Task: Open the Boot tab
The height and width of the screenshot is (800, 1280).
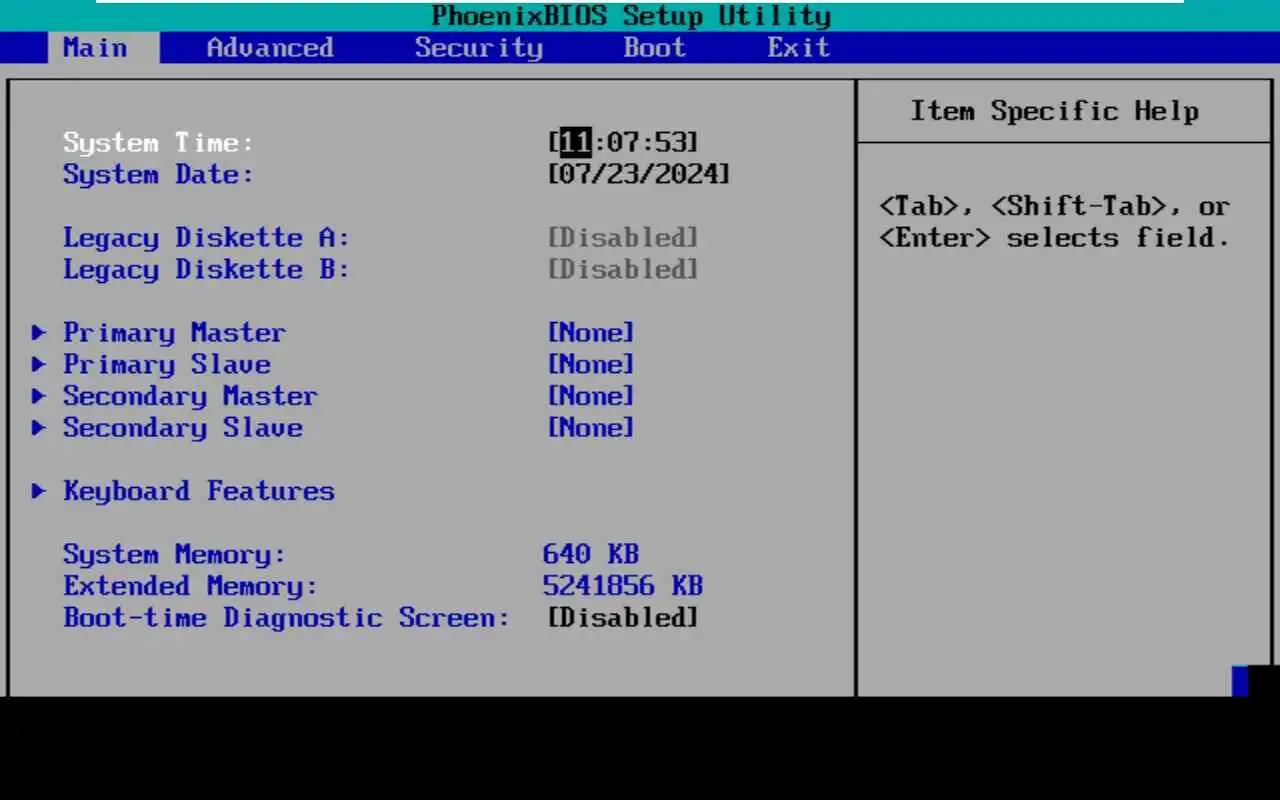Action: (655, 48)
